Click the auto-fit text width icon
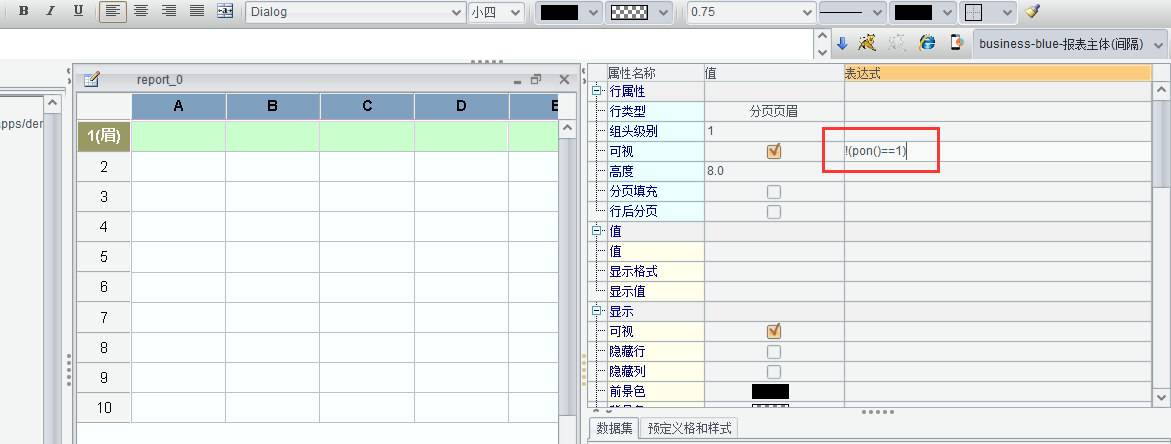Viewport: 1171px width, 444px height. (225, 11)
